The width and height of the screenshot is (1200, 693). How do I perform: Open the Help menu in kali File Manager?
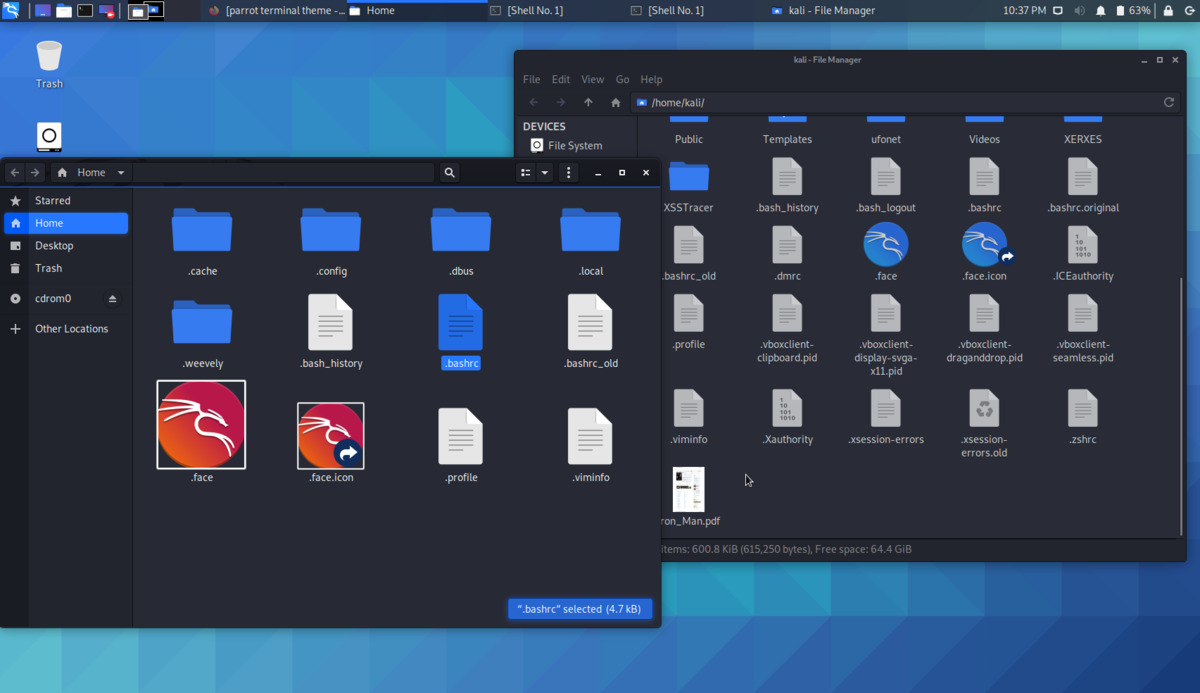coord(651,80)
